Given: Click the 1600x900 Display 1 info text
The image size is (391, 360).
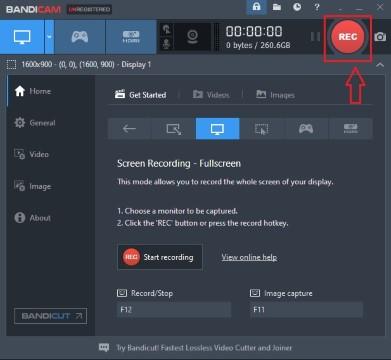Looking at the screenshot, I should point(86,64).
